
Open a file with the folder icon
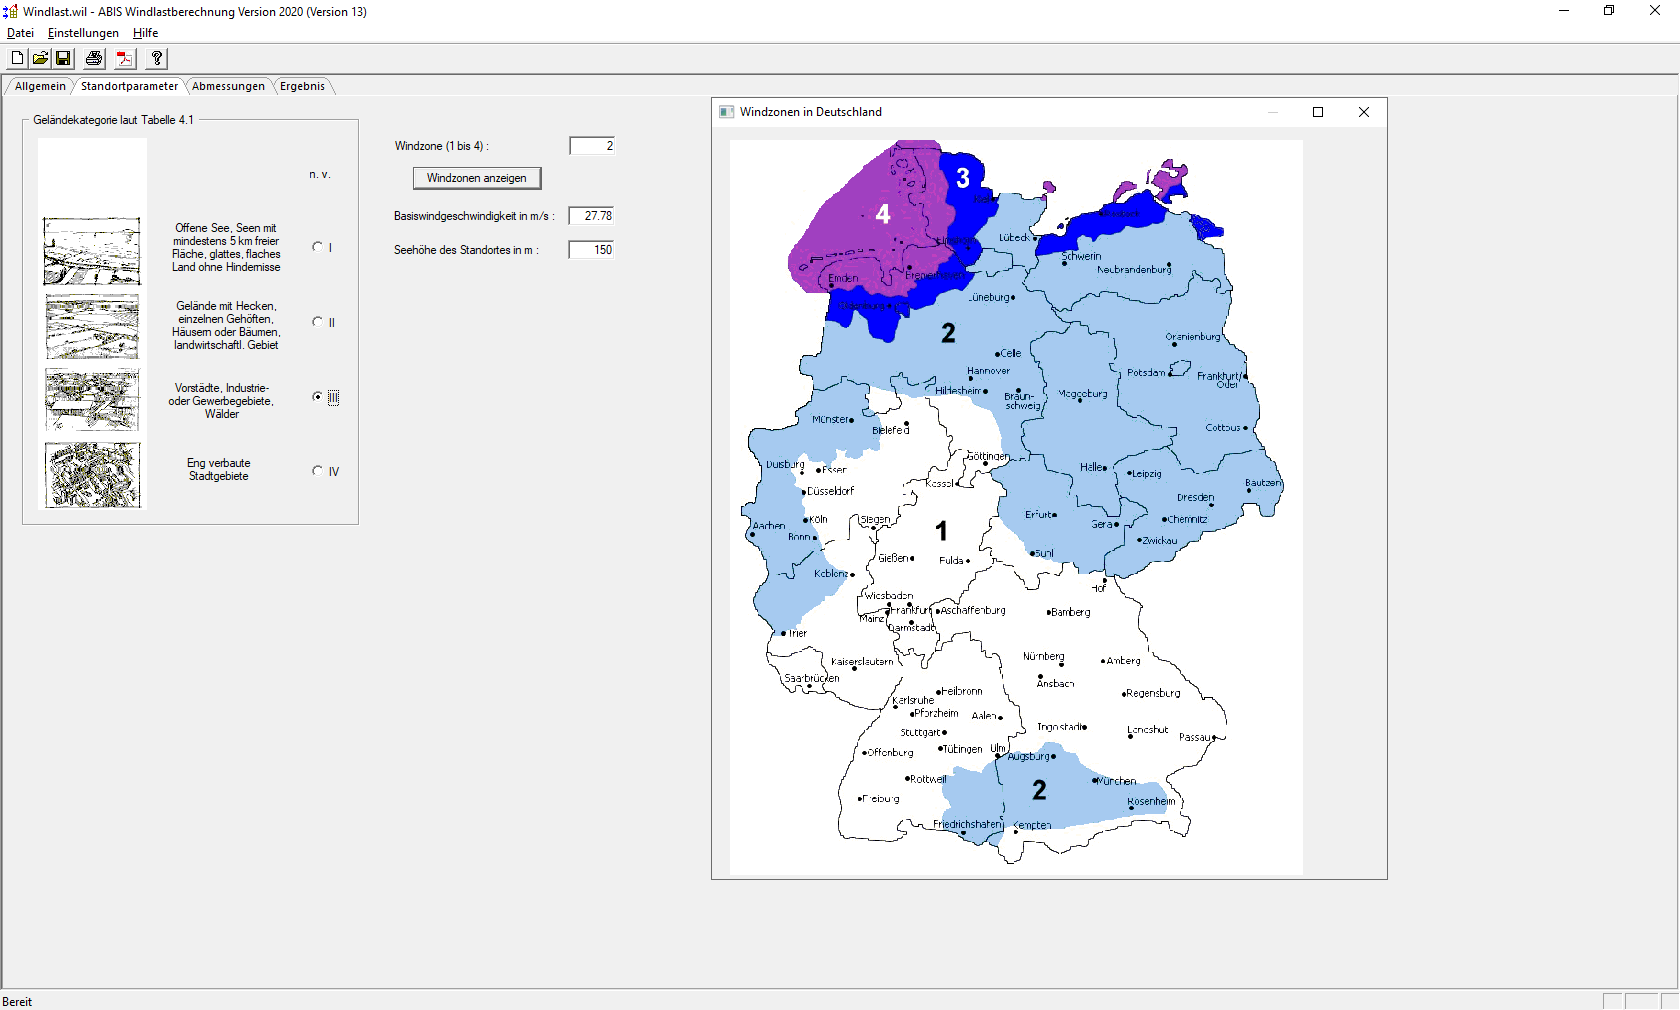point(40,58)
